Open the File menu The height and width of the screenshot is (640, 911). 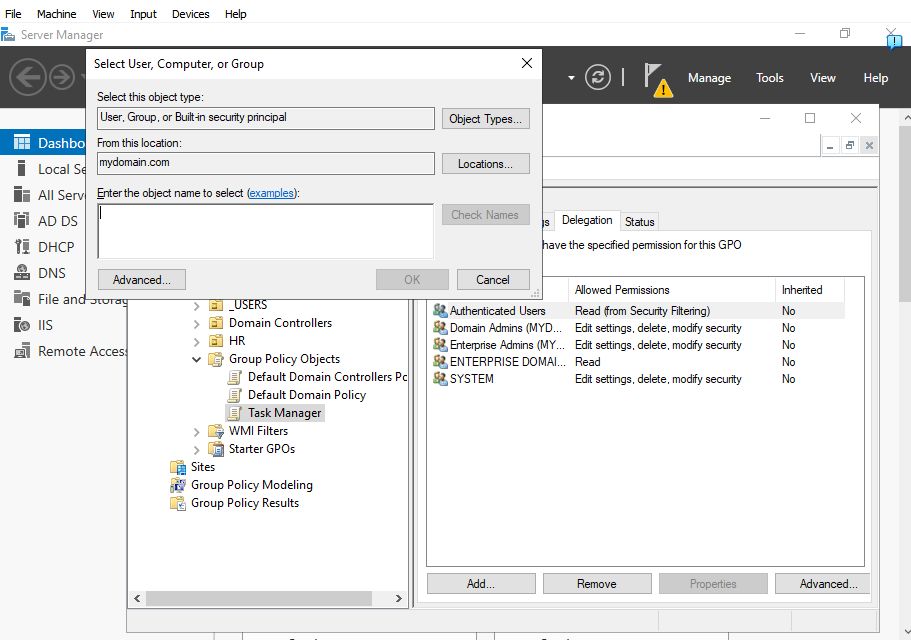pyautogui.click(x=13, y=13)
